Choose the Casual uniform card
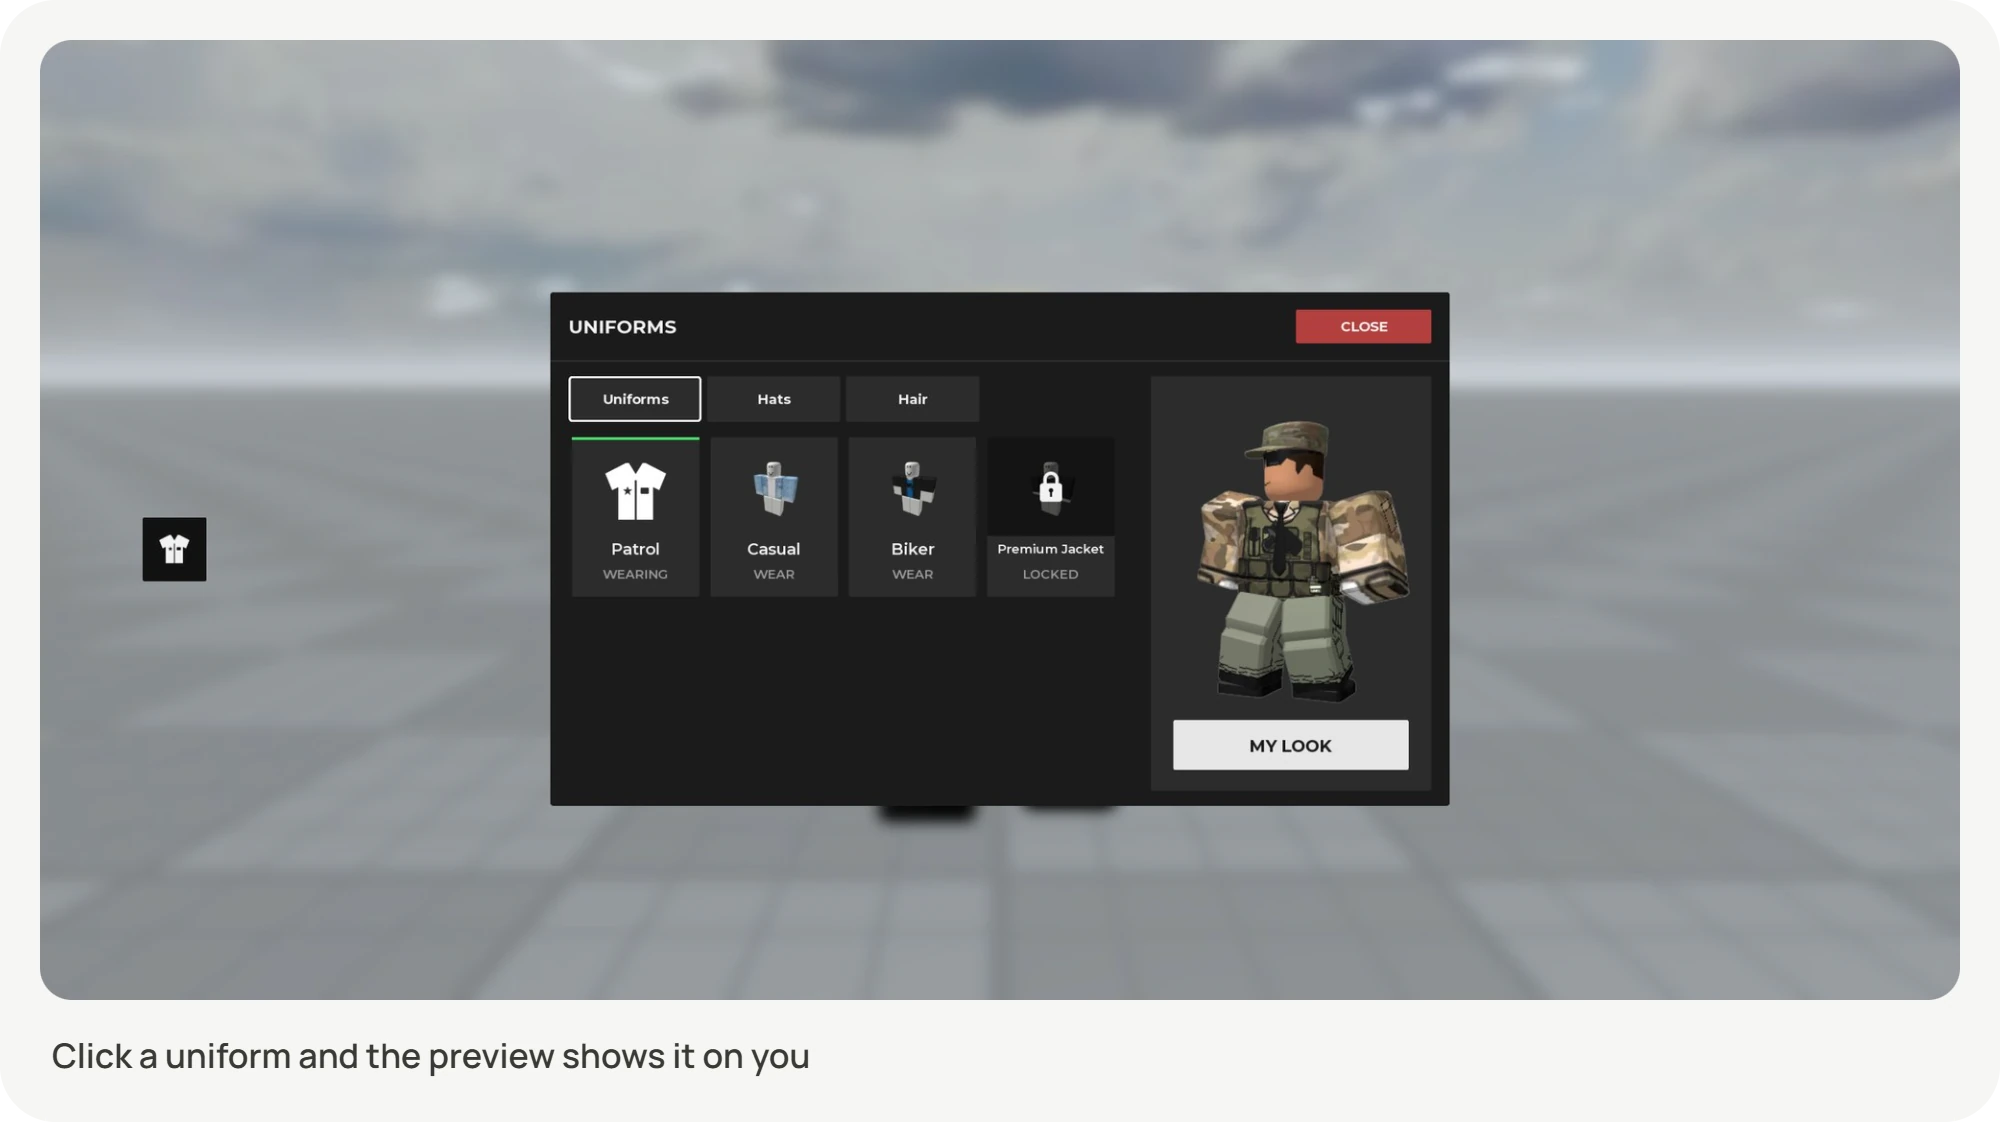2000x1122 pixels. pyautogui.click(x=774, y=517)
